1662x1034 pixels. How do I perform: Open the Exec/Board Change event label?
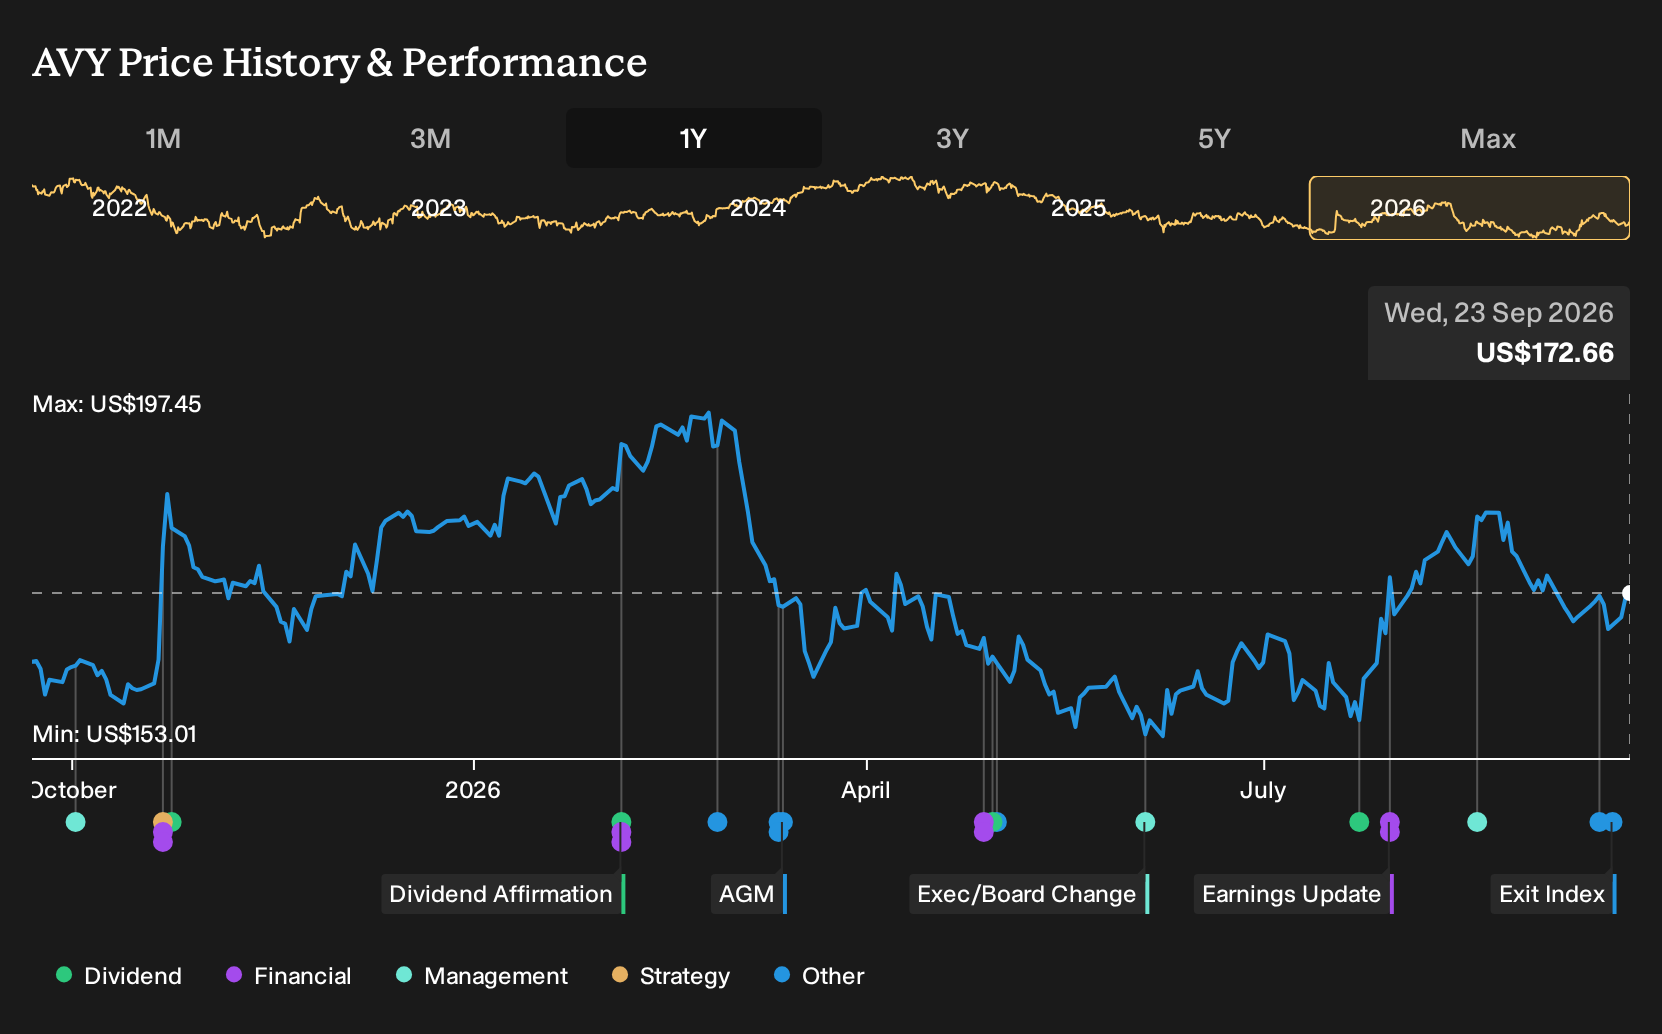(1029, 894)
